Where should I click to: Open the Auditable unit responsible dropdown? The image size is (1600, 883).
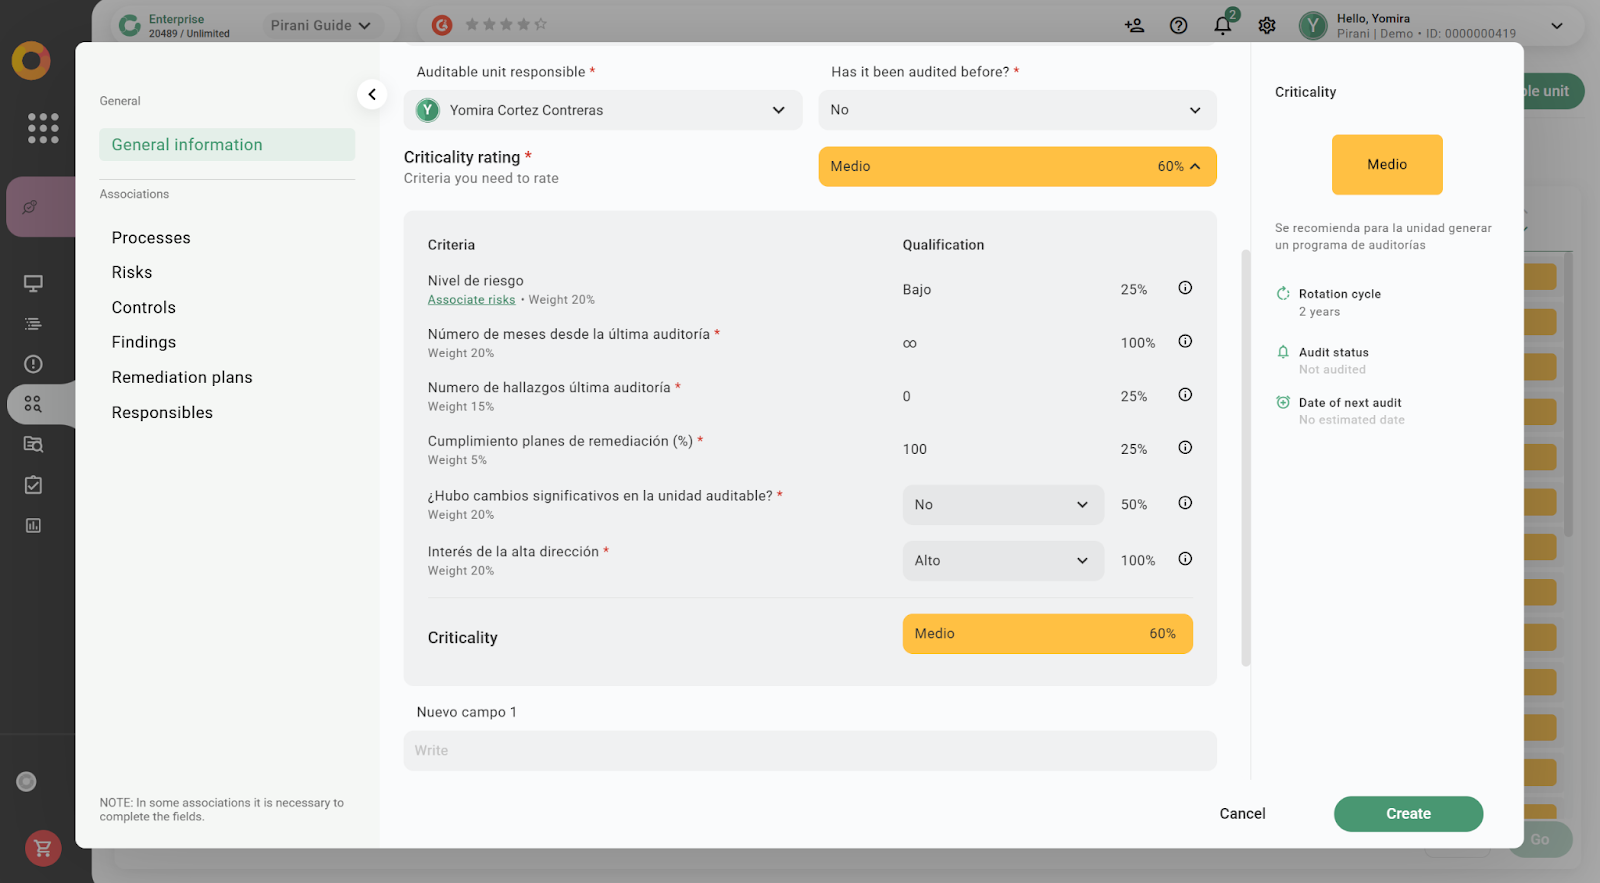pos(603,110)
